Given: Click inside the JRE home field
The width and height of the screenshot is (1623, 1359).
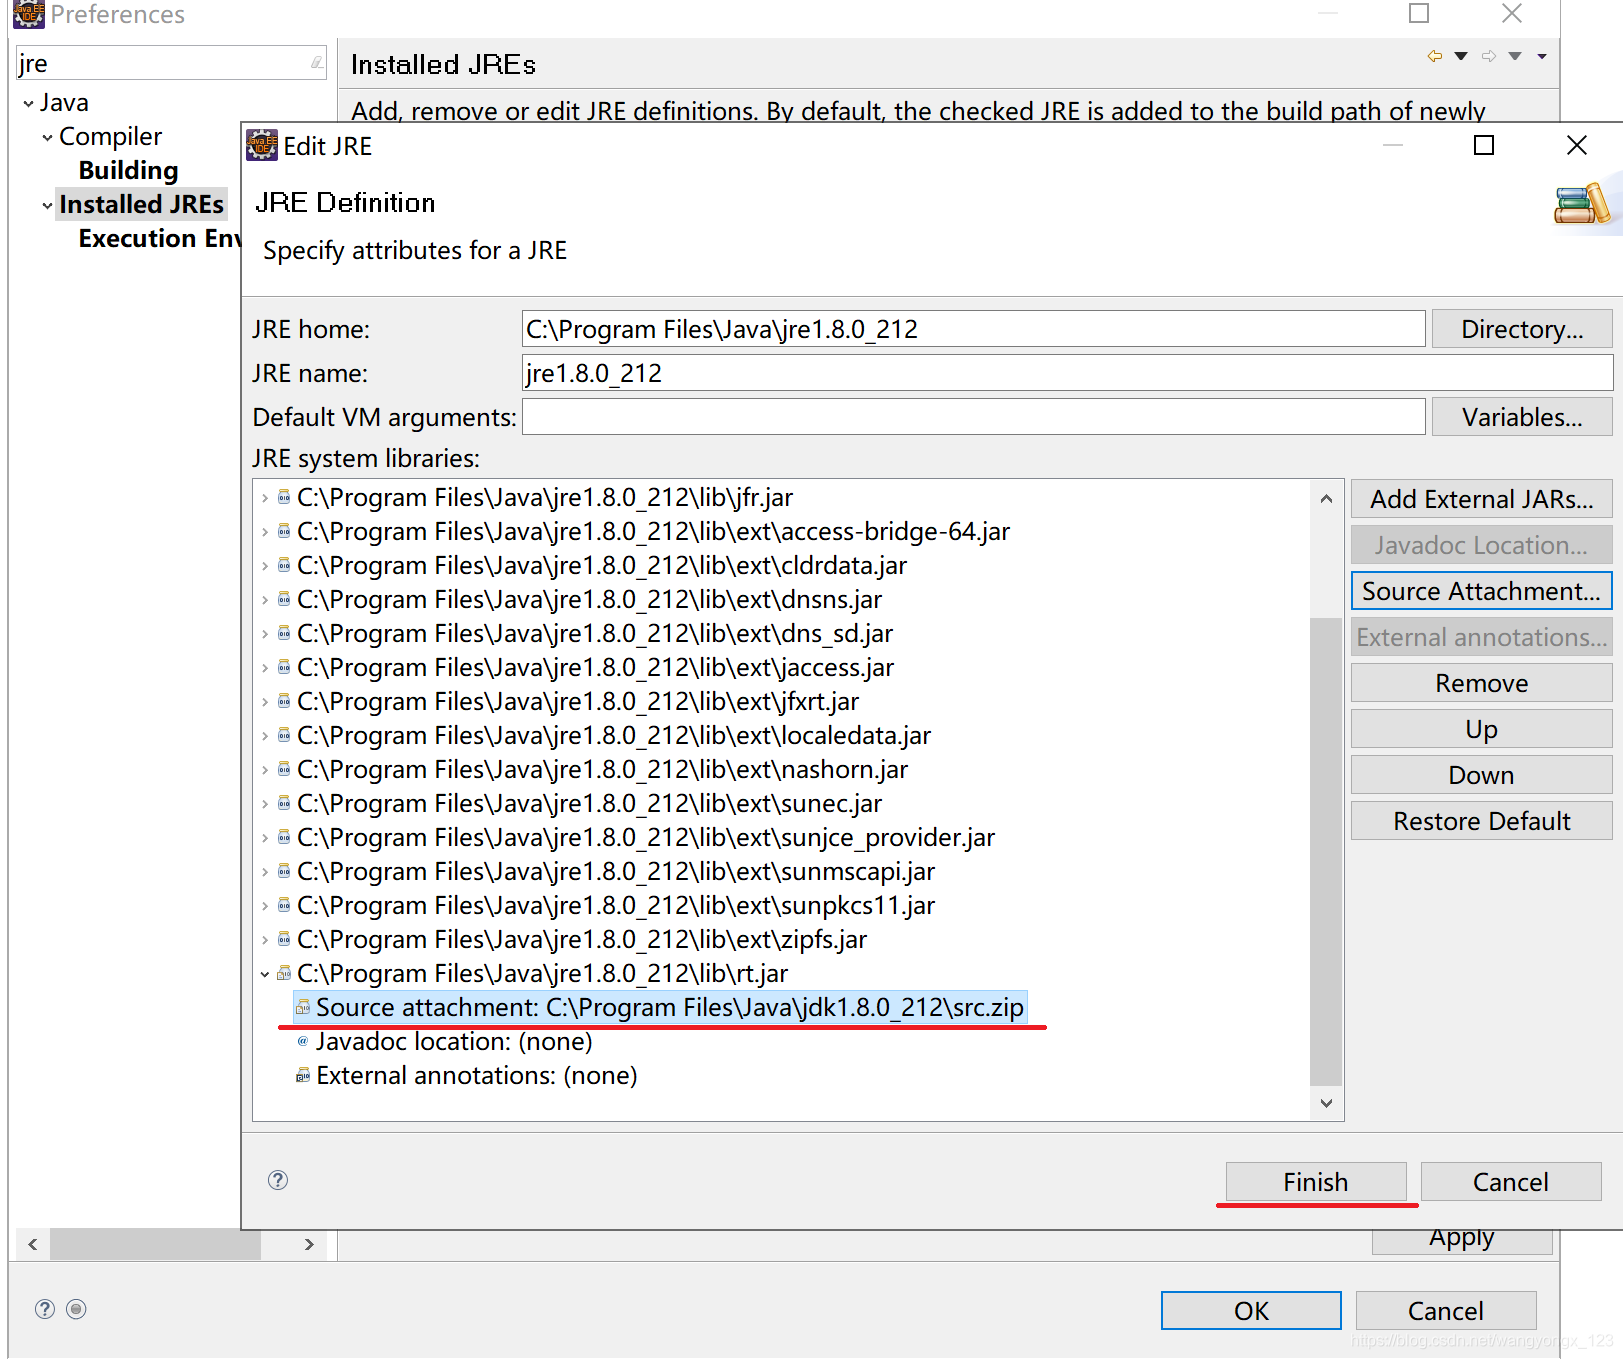Looking at the screenshot, I should [x=973, y=329].
